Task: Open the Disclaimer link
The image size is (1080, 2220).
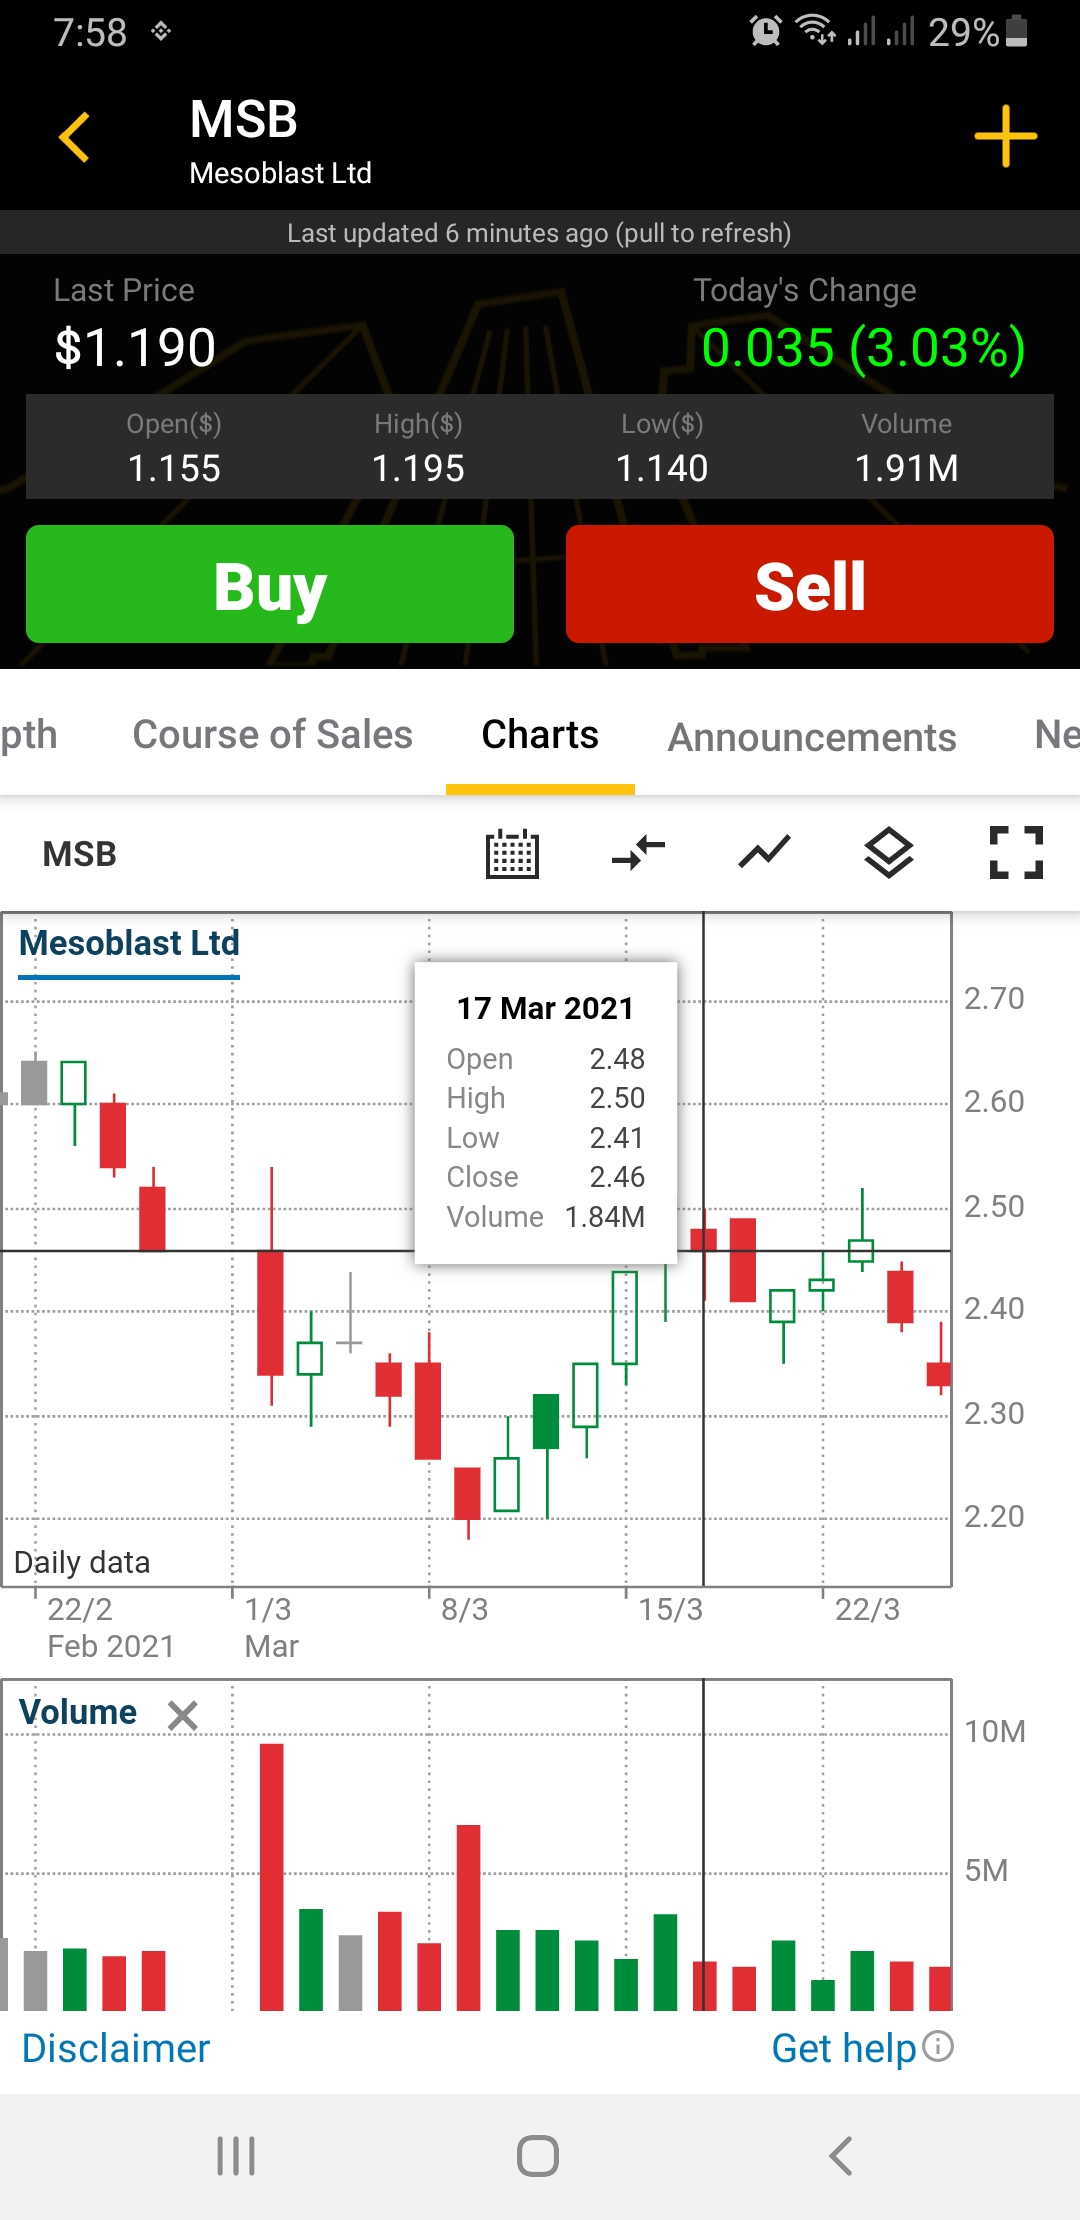Action: click(x=116, y=2048)
